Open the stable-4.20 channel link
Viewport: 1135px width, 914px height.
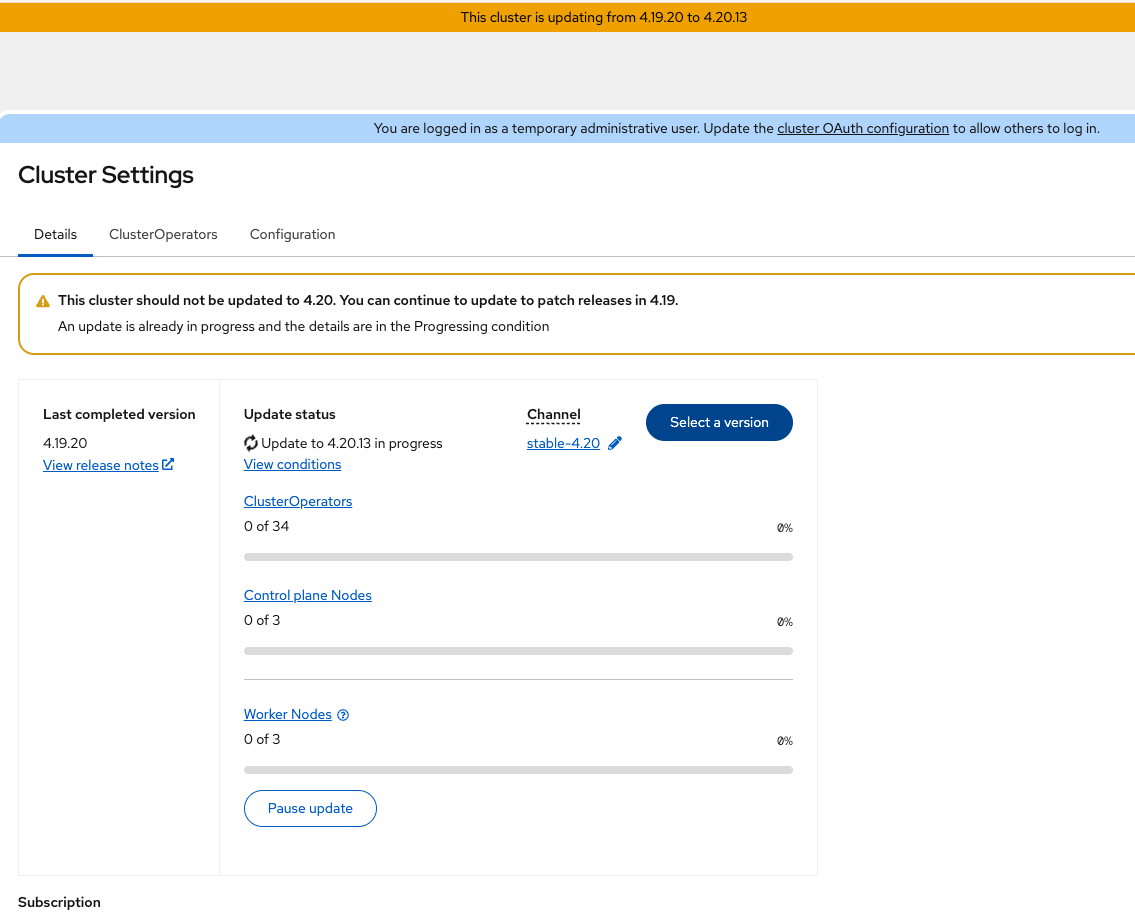(x=563, y=444)
